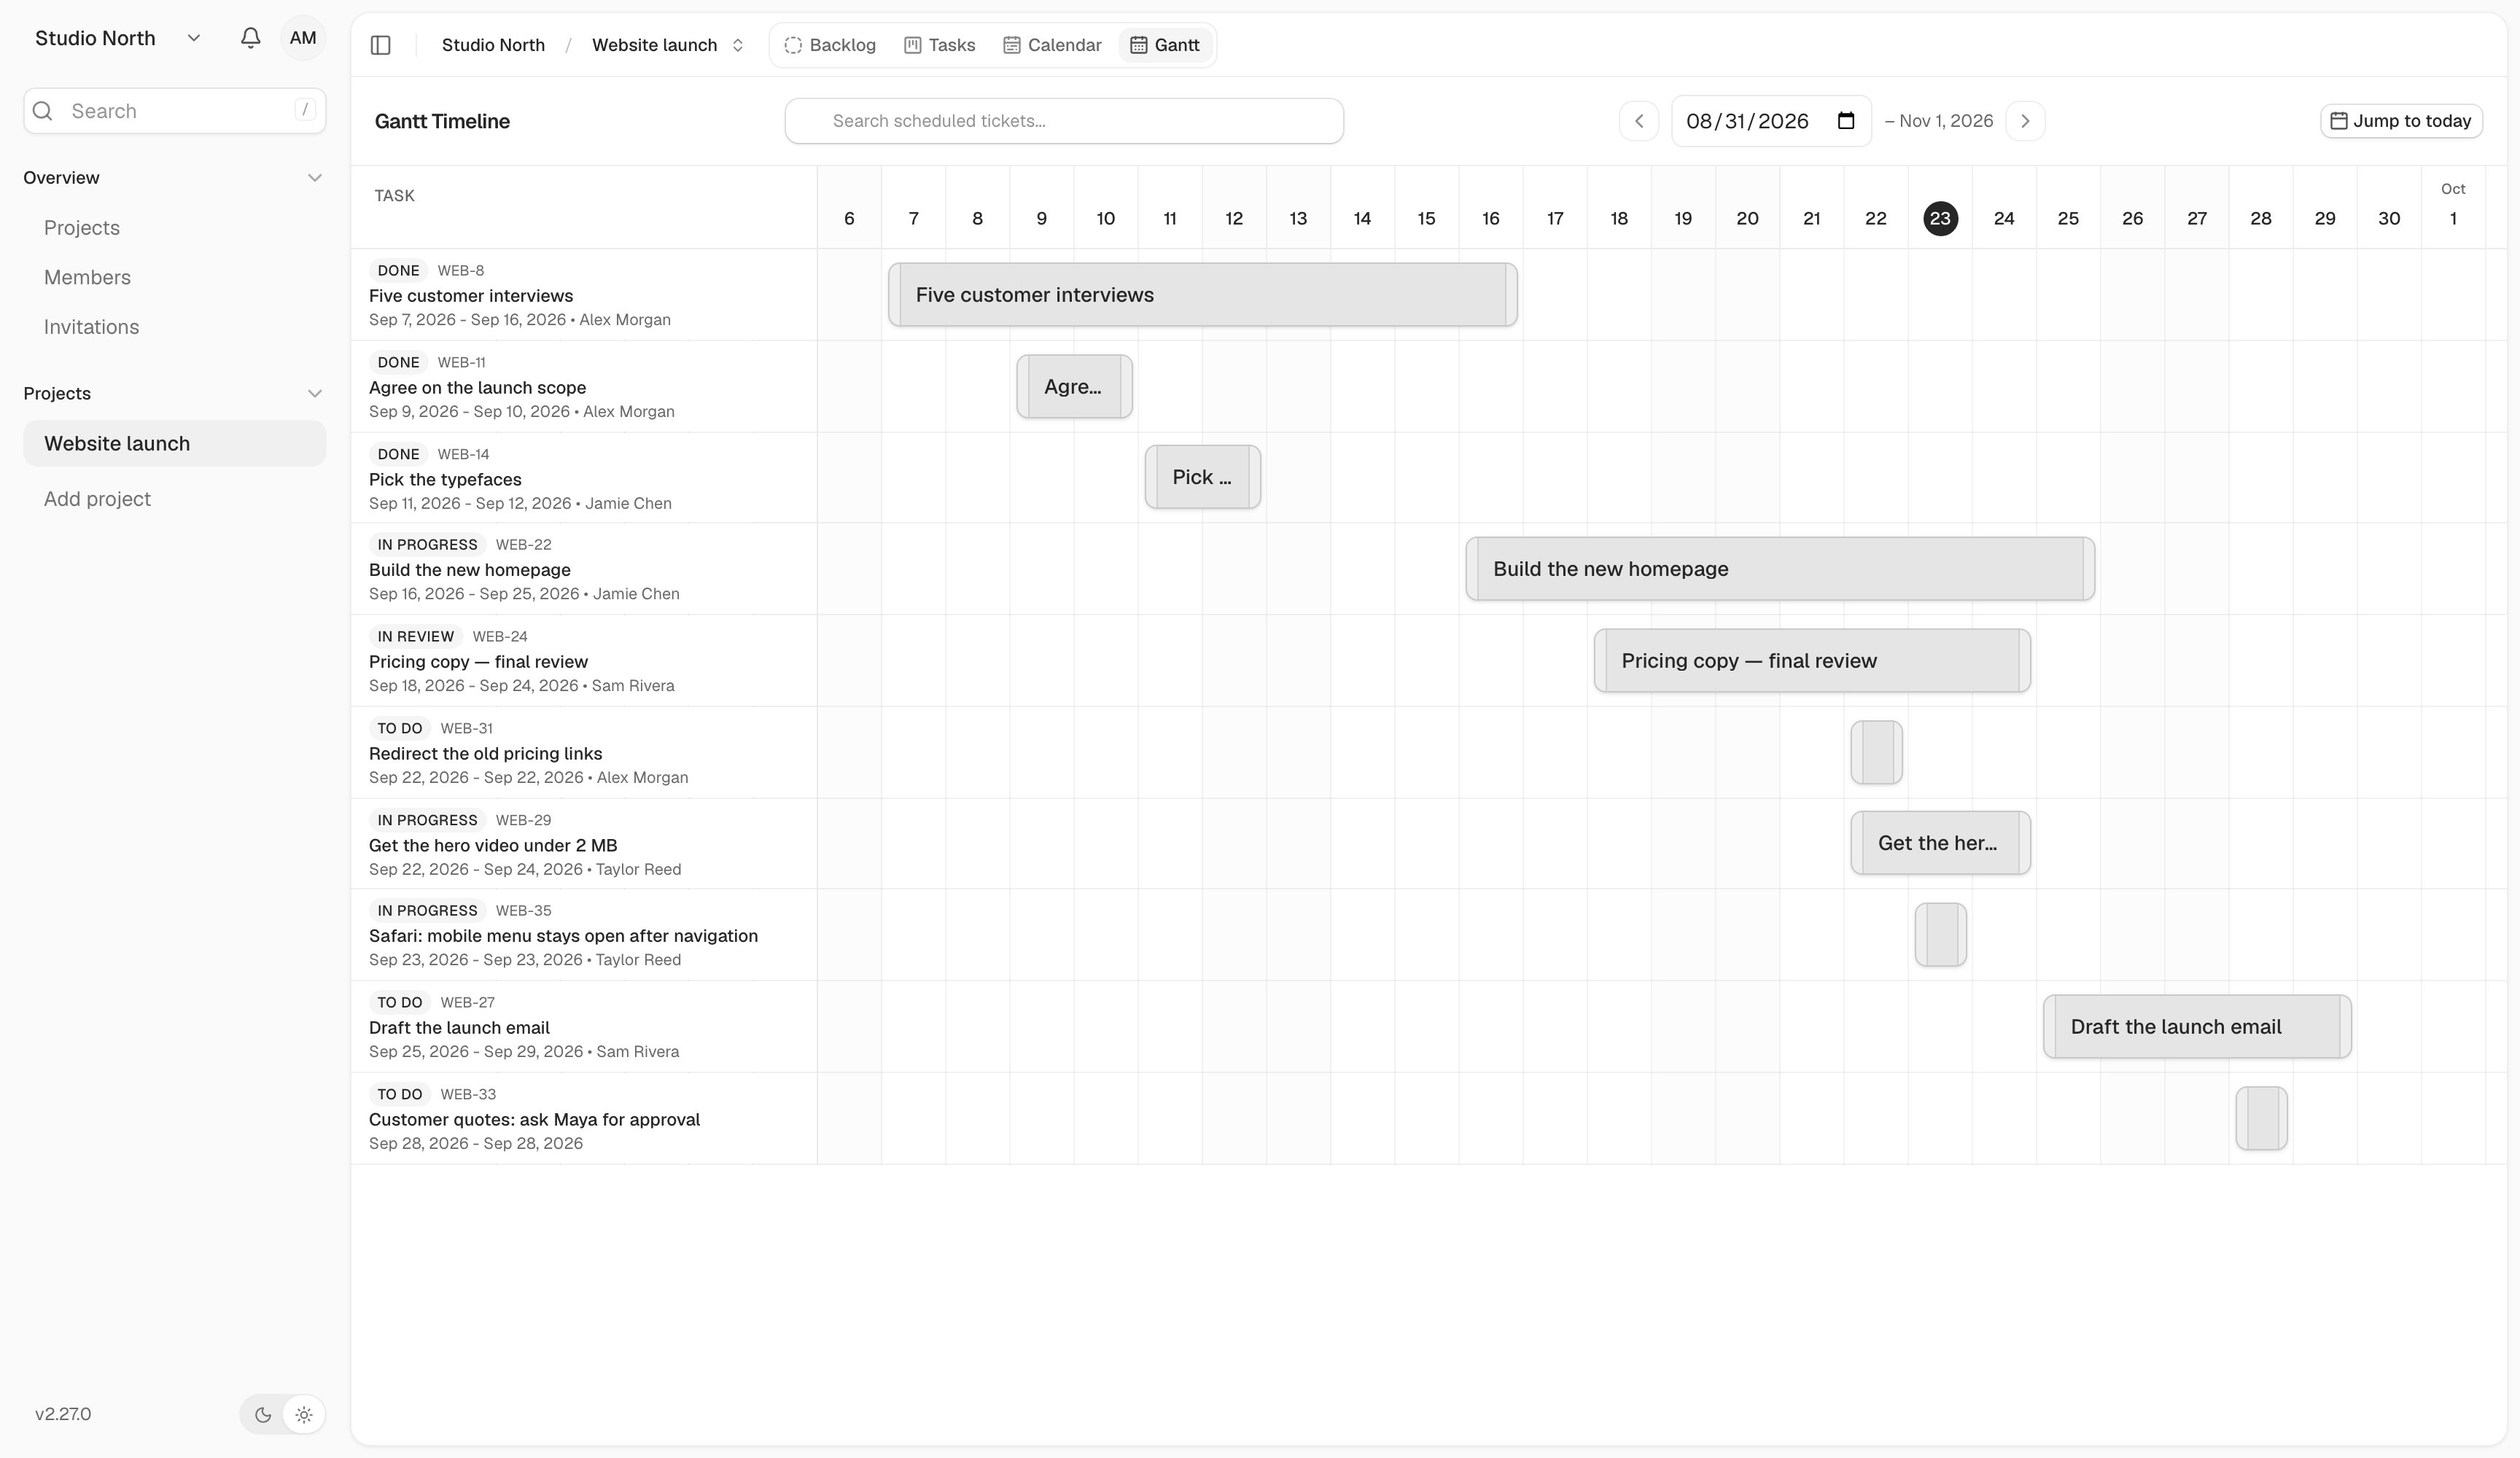2520x1458 pixels.
Task: Click Pricing copy — final review bar
Action: [1812, 661]
